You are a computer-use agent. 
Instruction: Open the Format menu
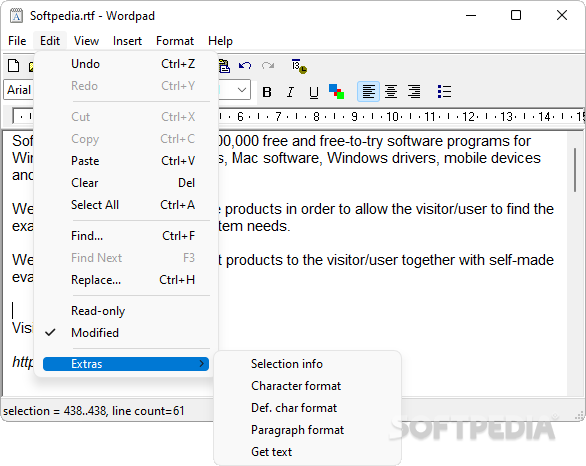pos(175,41)
